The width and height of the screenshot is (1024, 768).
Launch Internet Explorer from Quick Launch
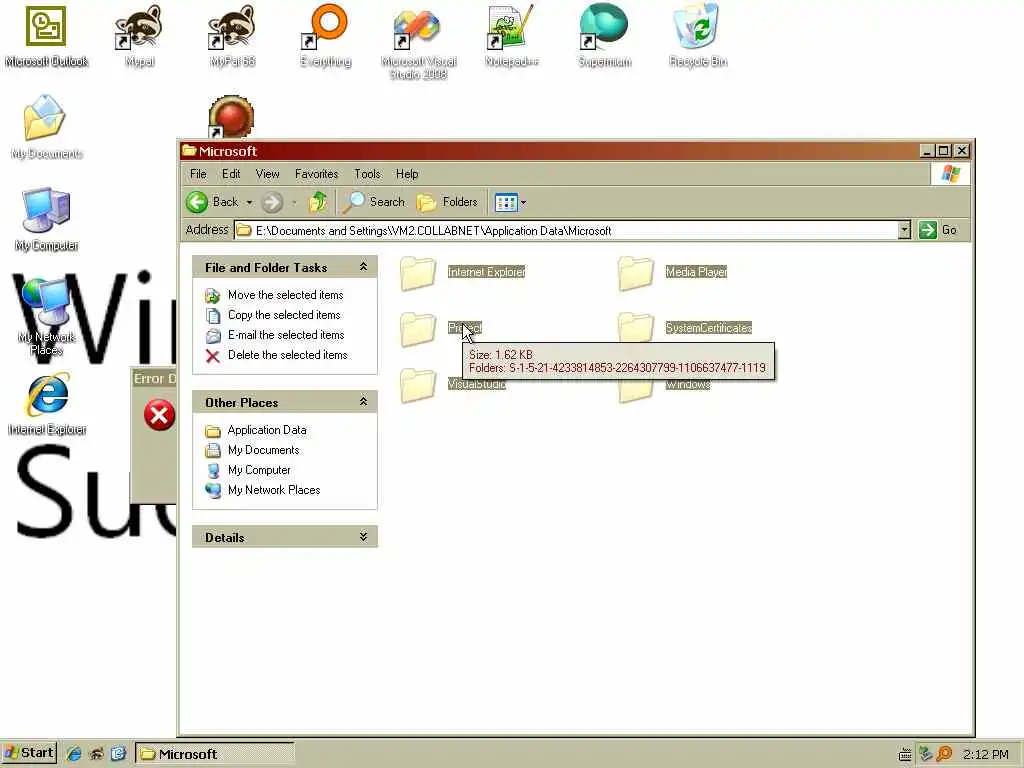(x=73, y=754)
